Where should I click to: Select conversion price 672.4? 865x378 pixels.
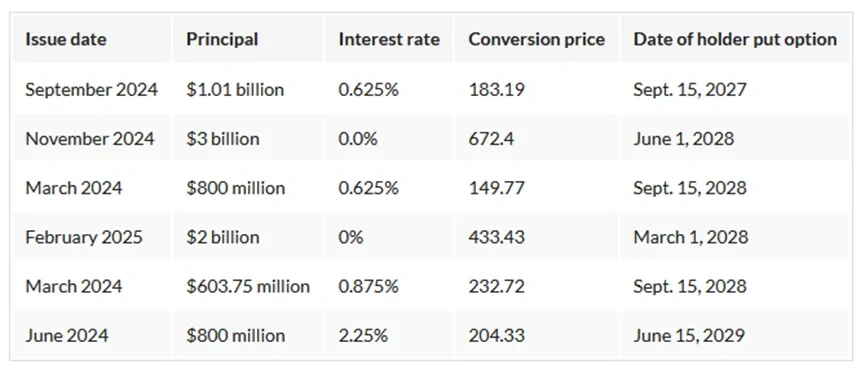(x=491, y=139)
